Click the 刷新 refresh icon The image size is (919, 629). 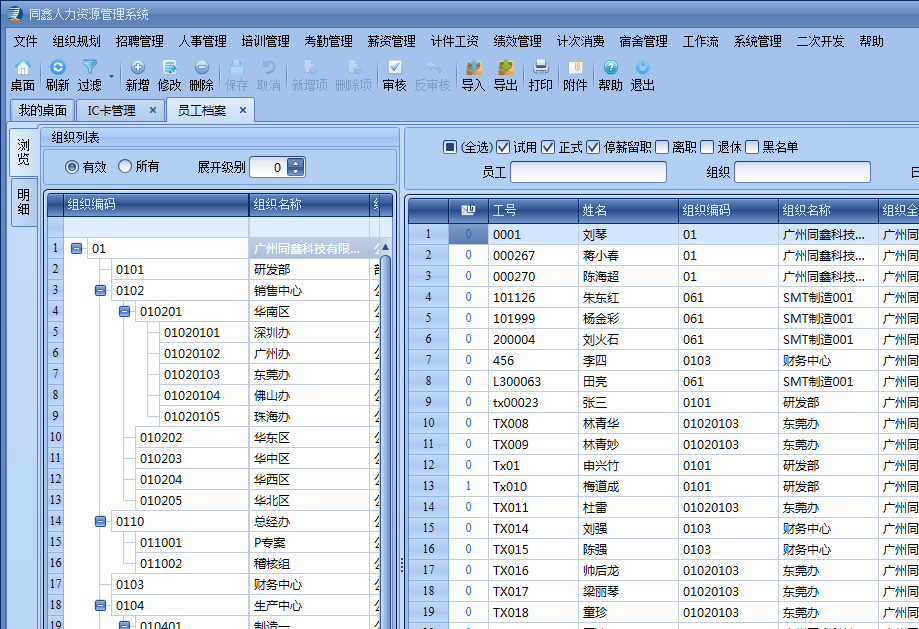[57, 68]
